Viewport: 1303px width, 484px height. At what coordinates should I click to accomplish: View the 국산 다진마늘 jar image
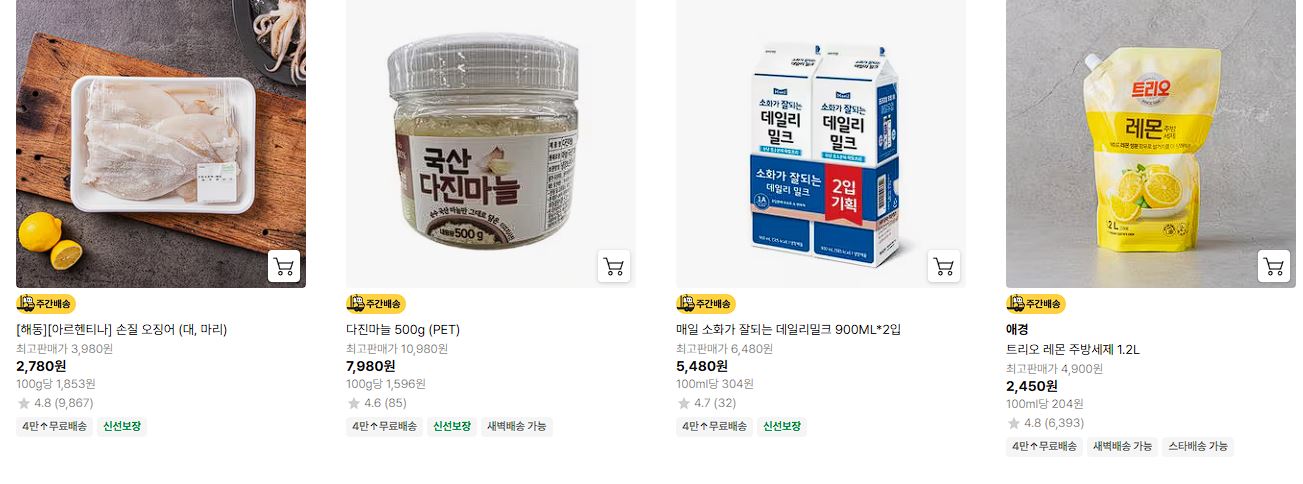[491, 144]
